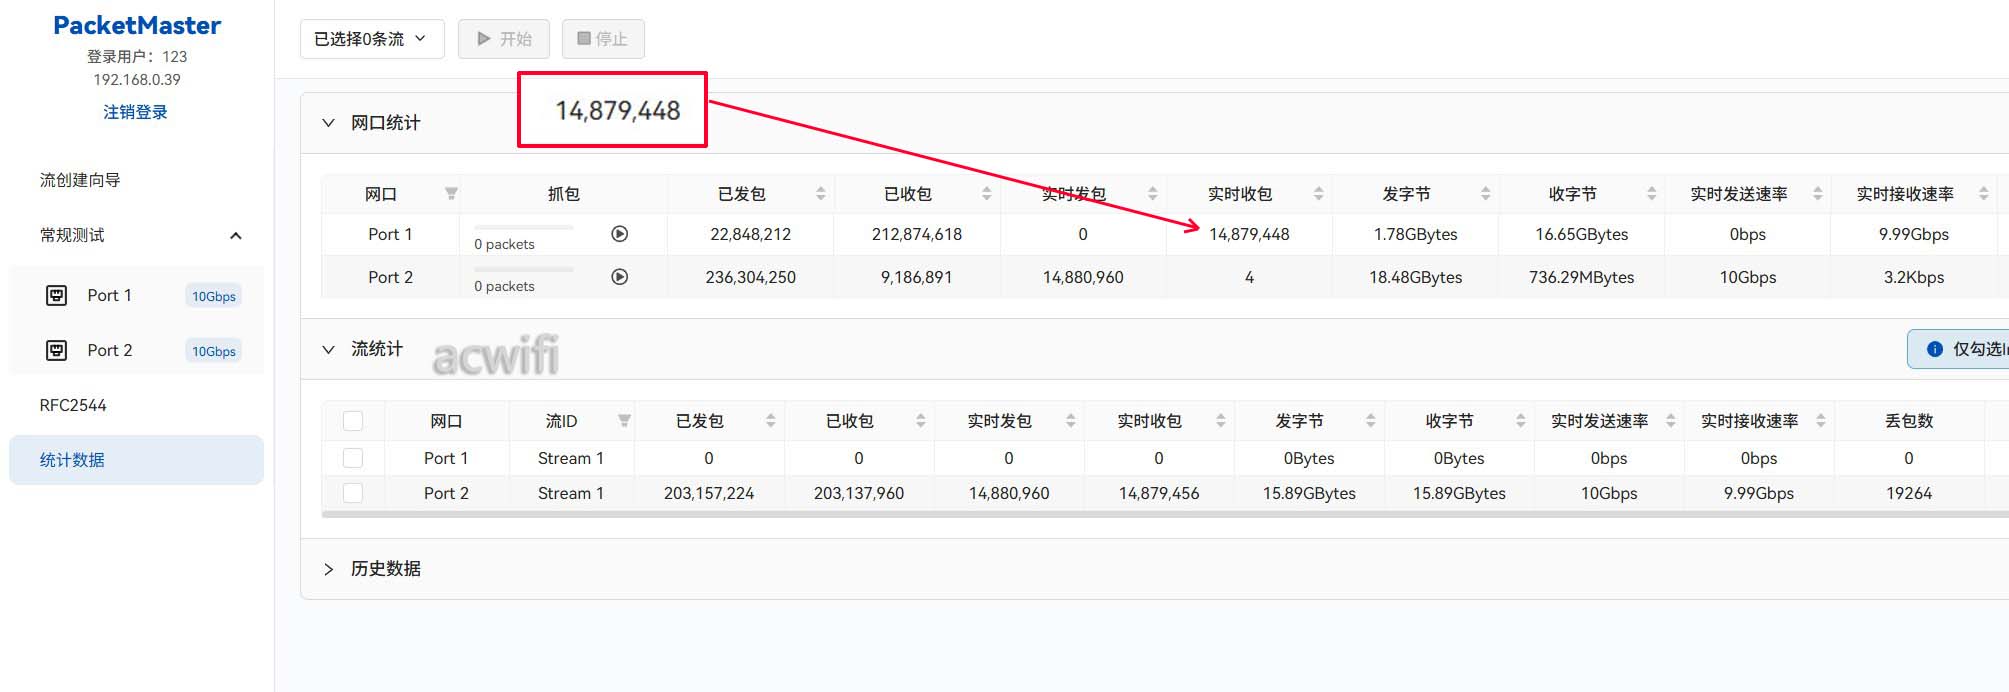Start packet capture on Port 2 row
The width and height of the screenshot is (2009, 692).
pyautogui.click(x=619, y=277)
